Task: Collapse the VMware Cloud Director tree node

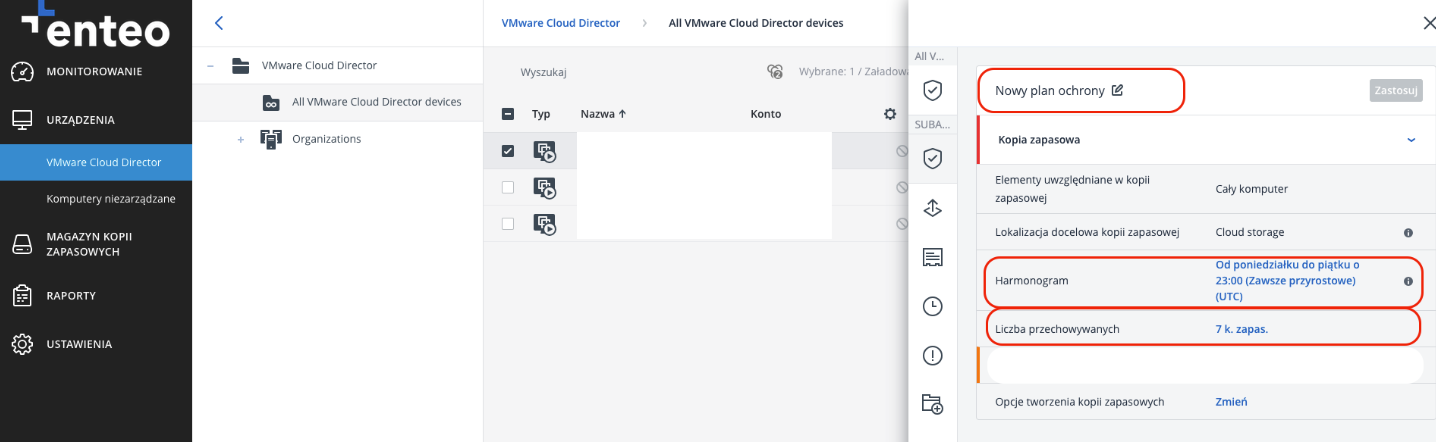Action: (210, 66)
